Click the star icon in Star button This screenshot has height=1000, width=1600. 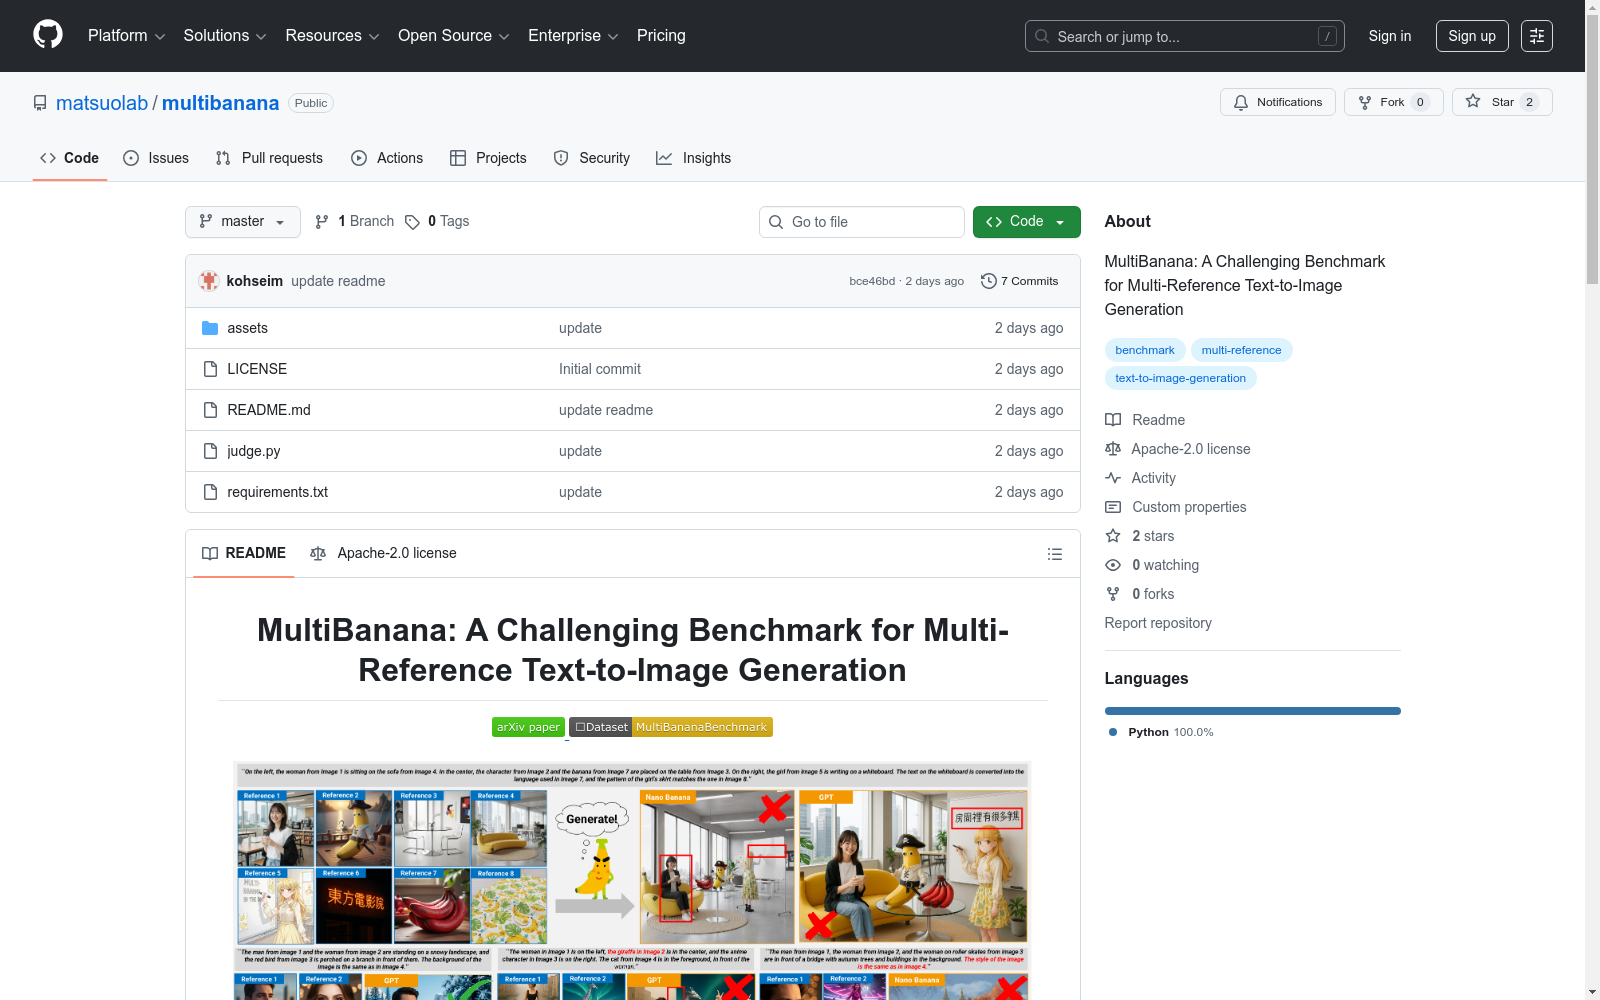[1473, 102]
